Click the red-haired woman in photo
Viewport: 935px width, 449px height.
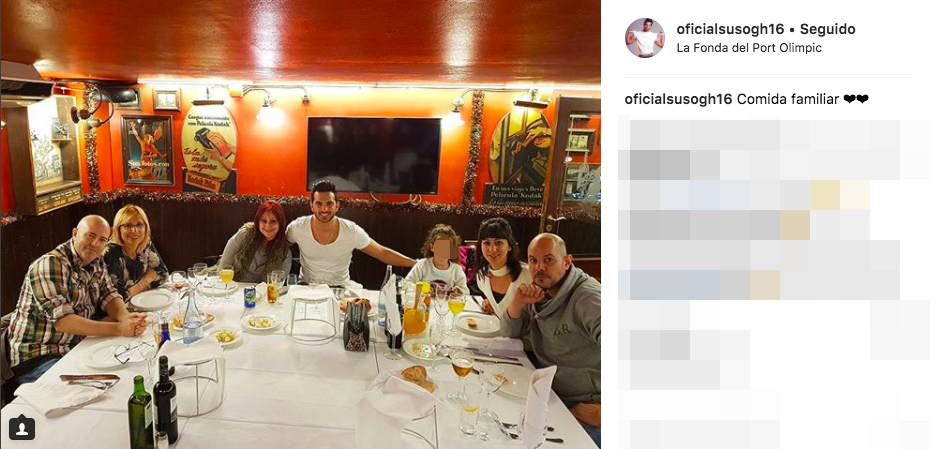tap(258, 243)
